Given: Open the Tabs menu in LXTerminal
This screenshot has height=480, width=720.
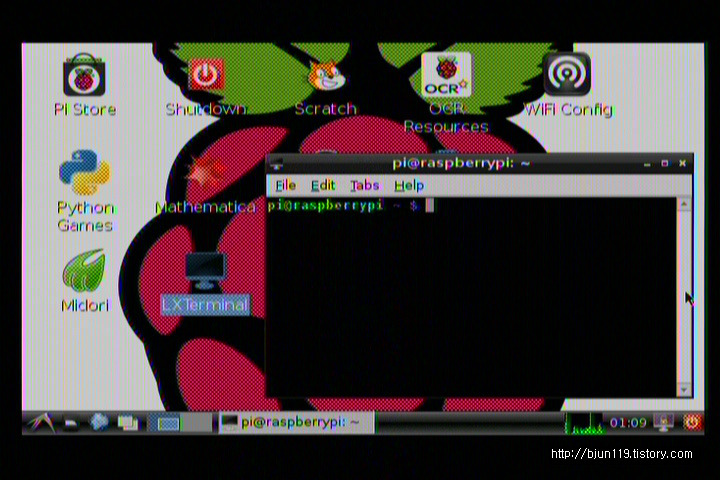Looking at the screenshot, I should 365,186.
